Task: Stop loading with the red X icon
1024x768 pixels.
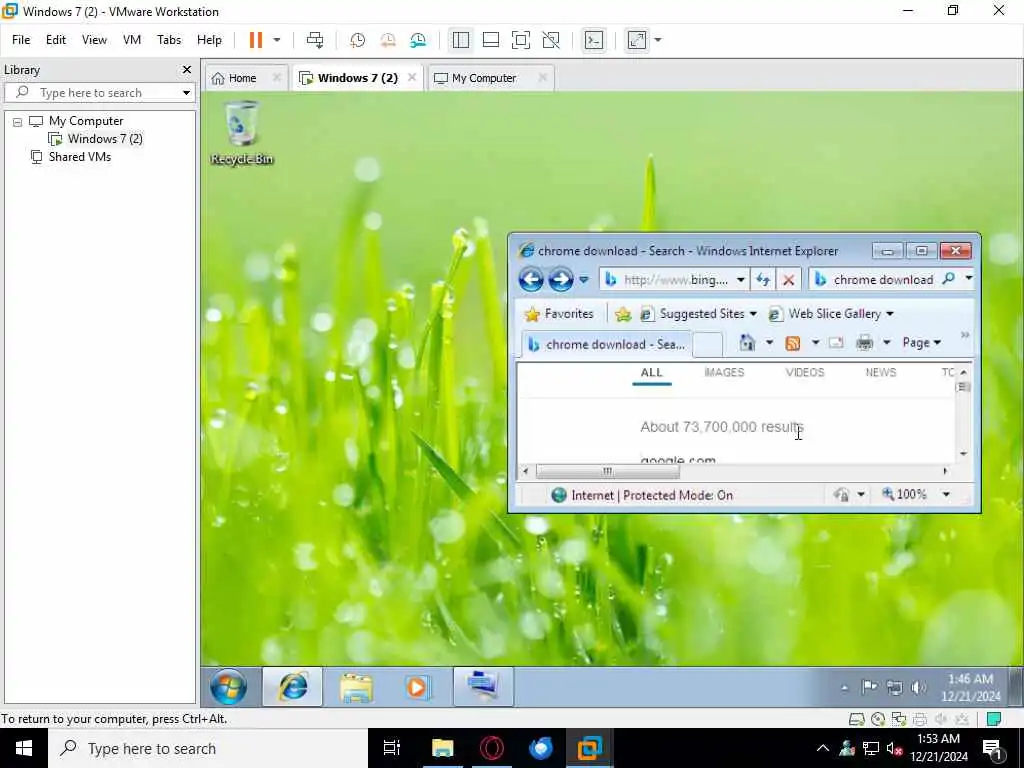Action: [x=789, y=280]
